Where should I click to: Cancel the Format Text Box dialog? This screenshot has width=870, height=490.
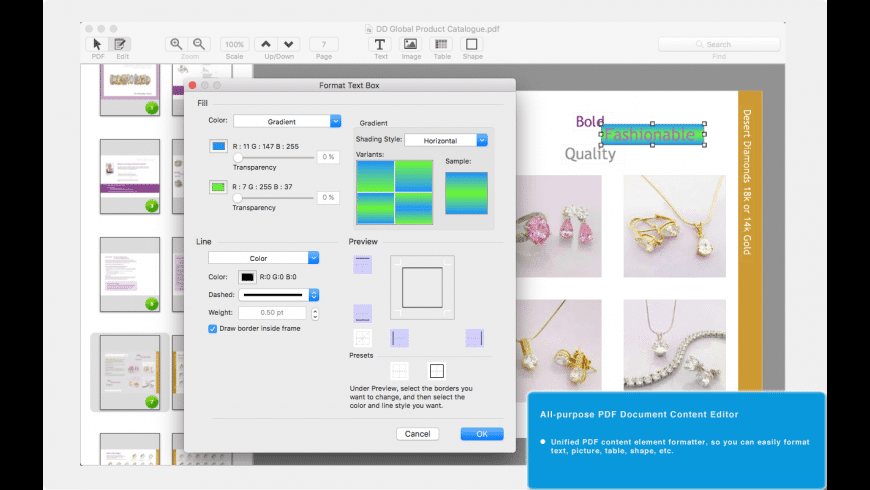[417, 434]
